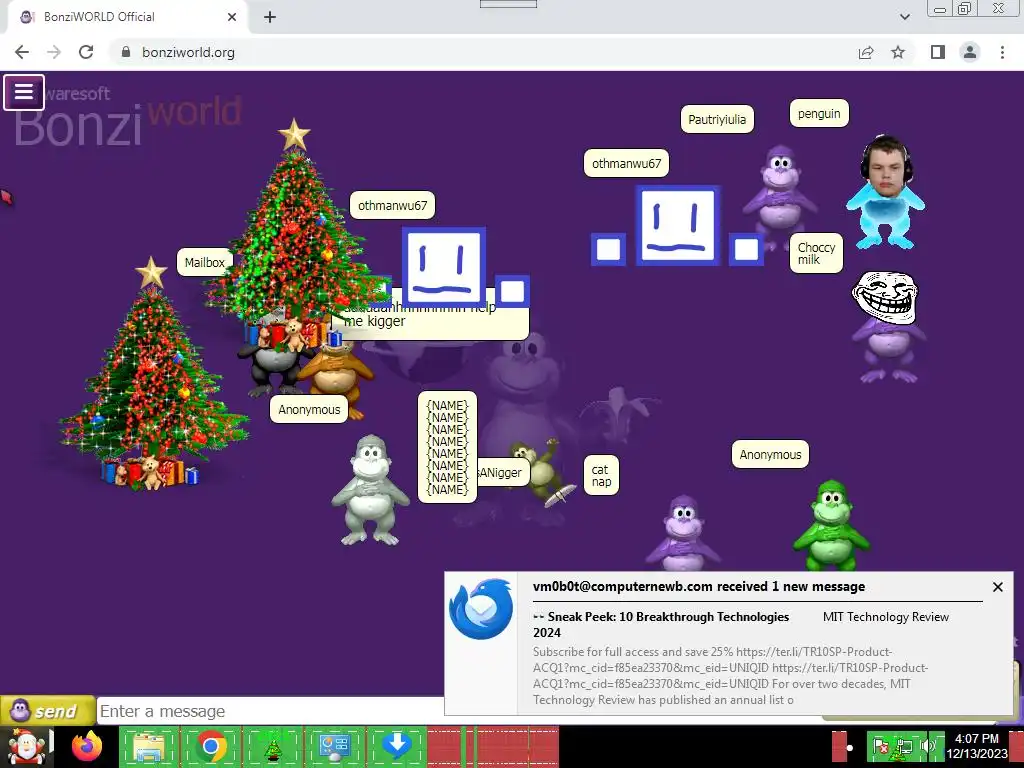Open File Explorer from the taskbar
The image size is (1024, 768).
(x=149, y=747)
